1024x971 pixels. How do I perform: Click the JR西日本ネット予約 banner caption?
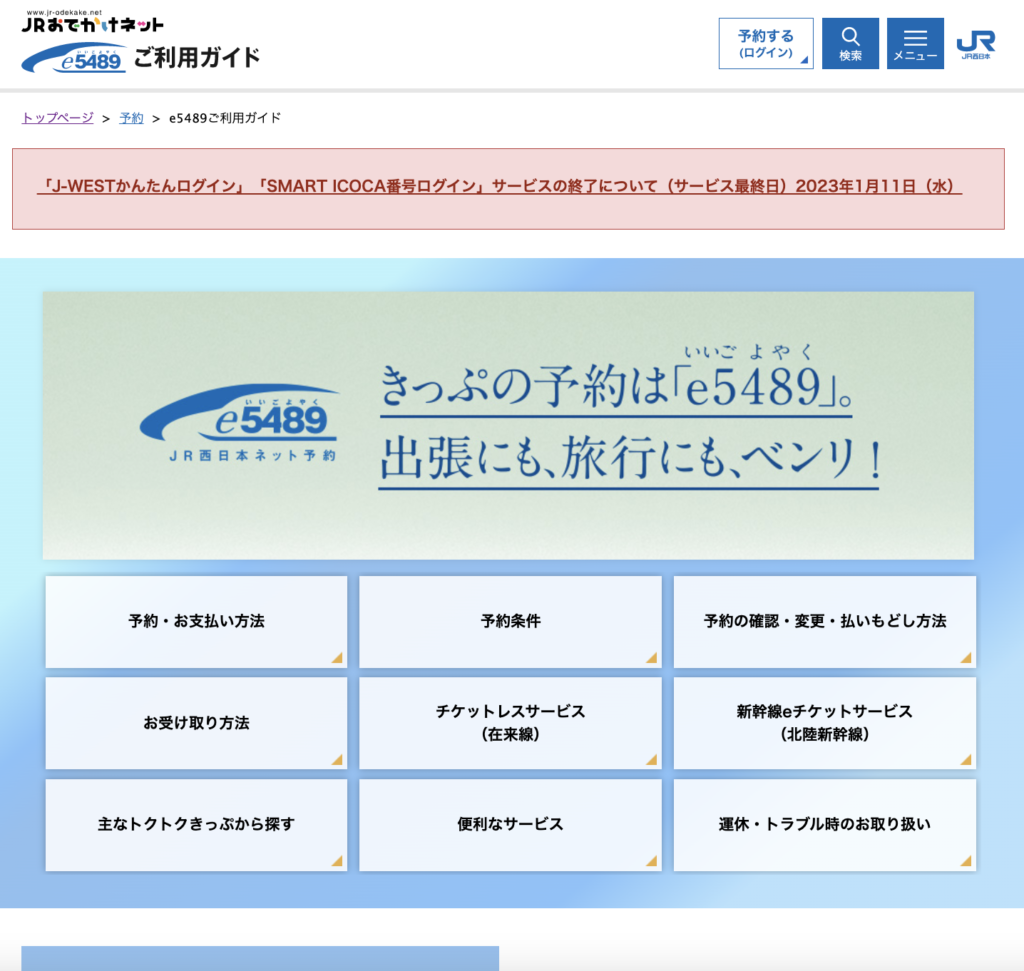pyautogui.click(x=252, y=456)
